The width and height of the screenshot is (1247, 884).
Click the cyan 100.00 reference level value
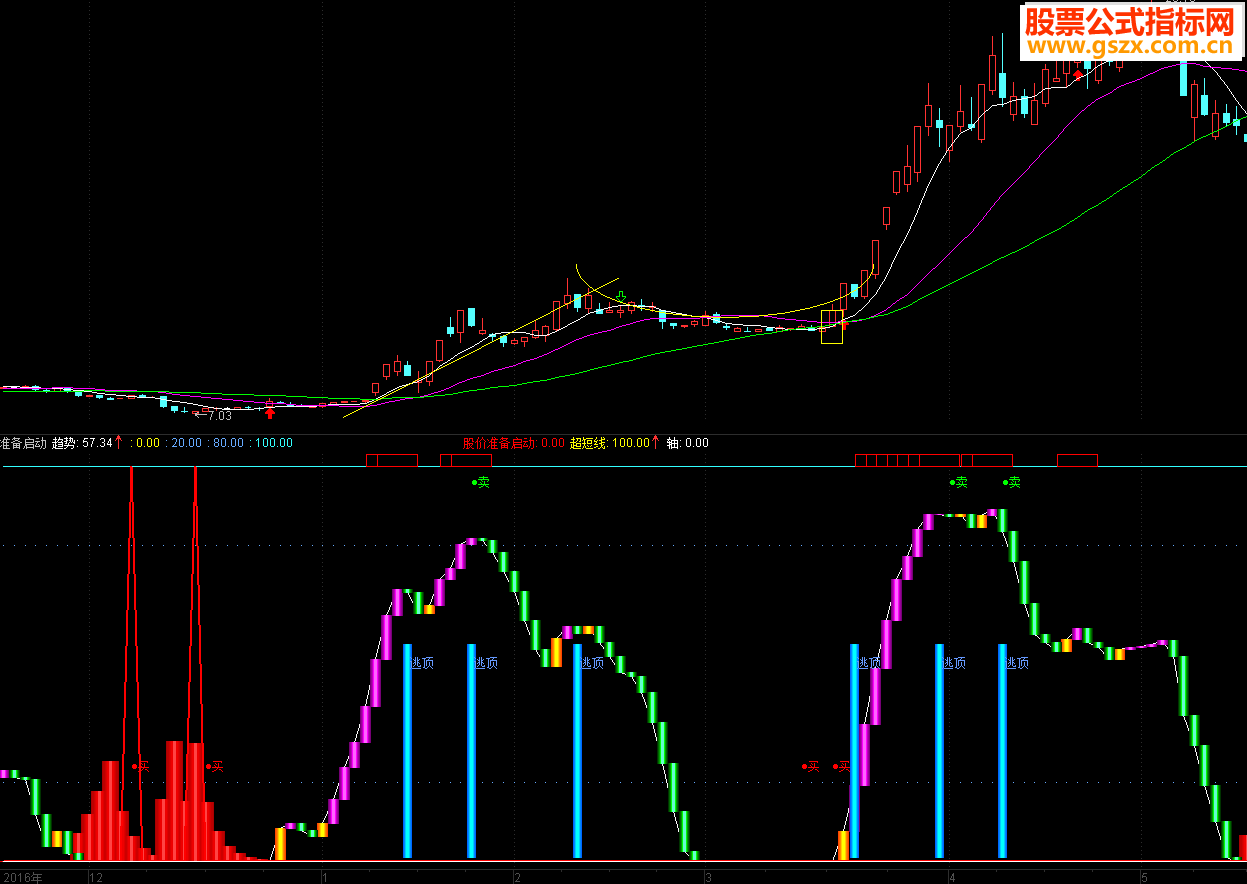(272, 443)
